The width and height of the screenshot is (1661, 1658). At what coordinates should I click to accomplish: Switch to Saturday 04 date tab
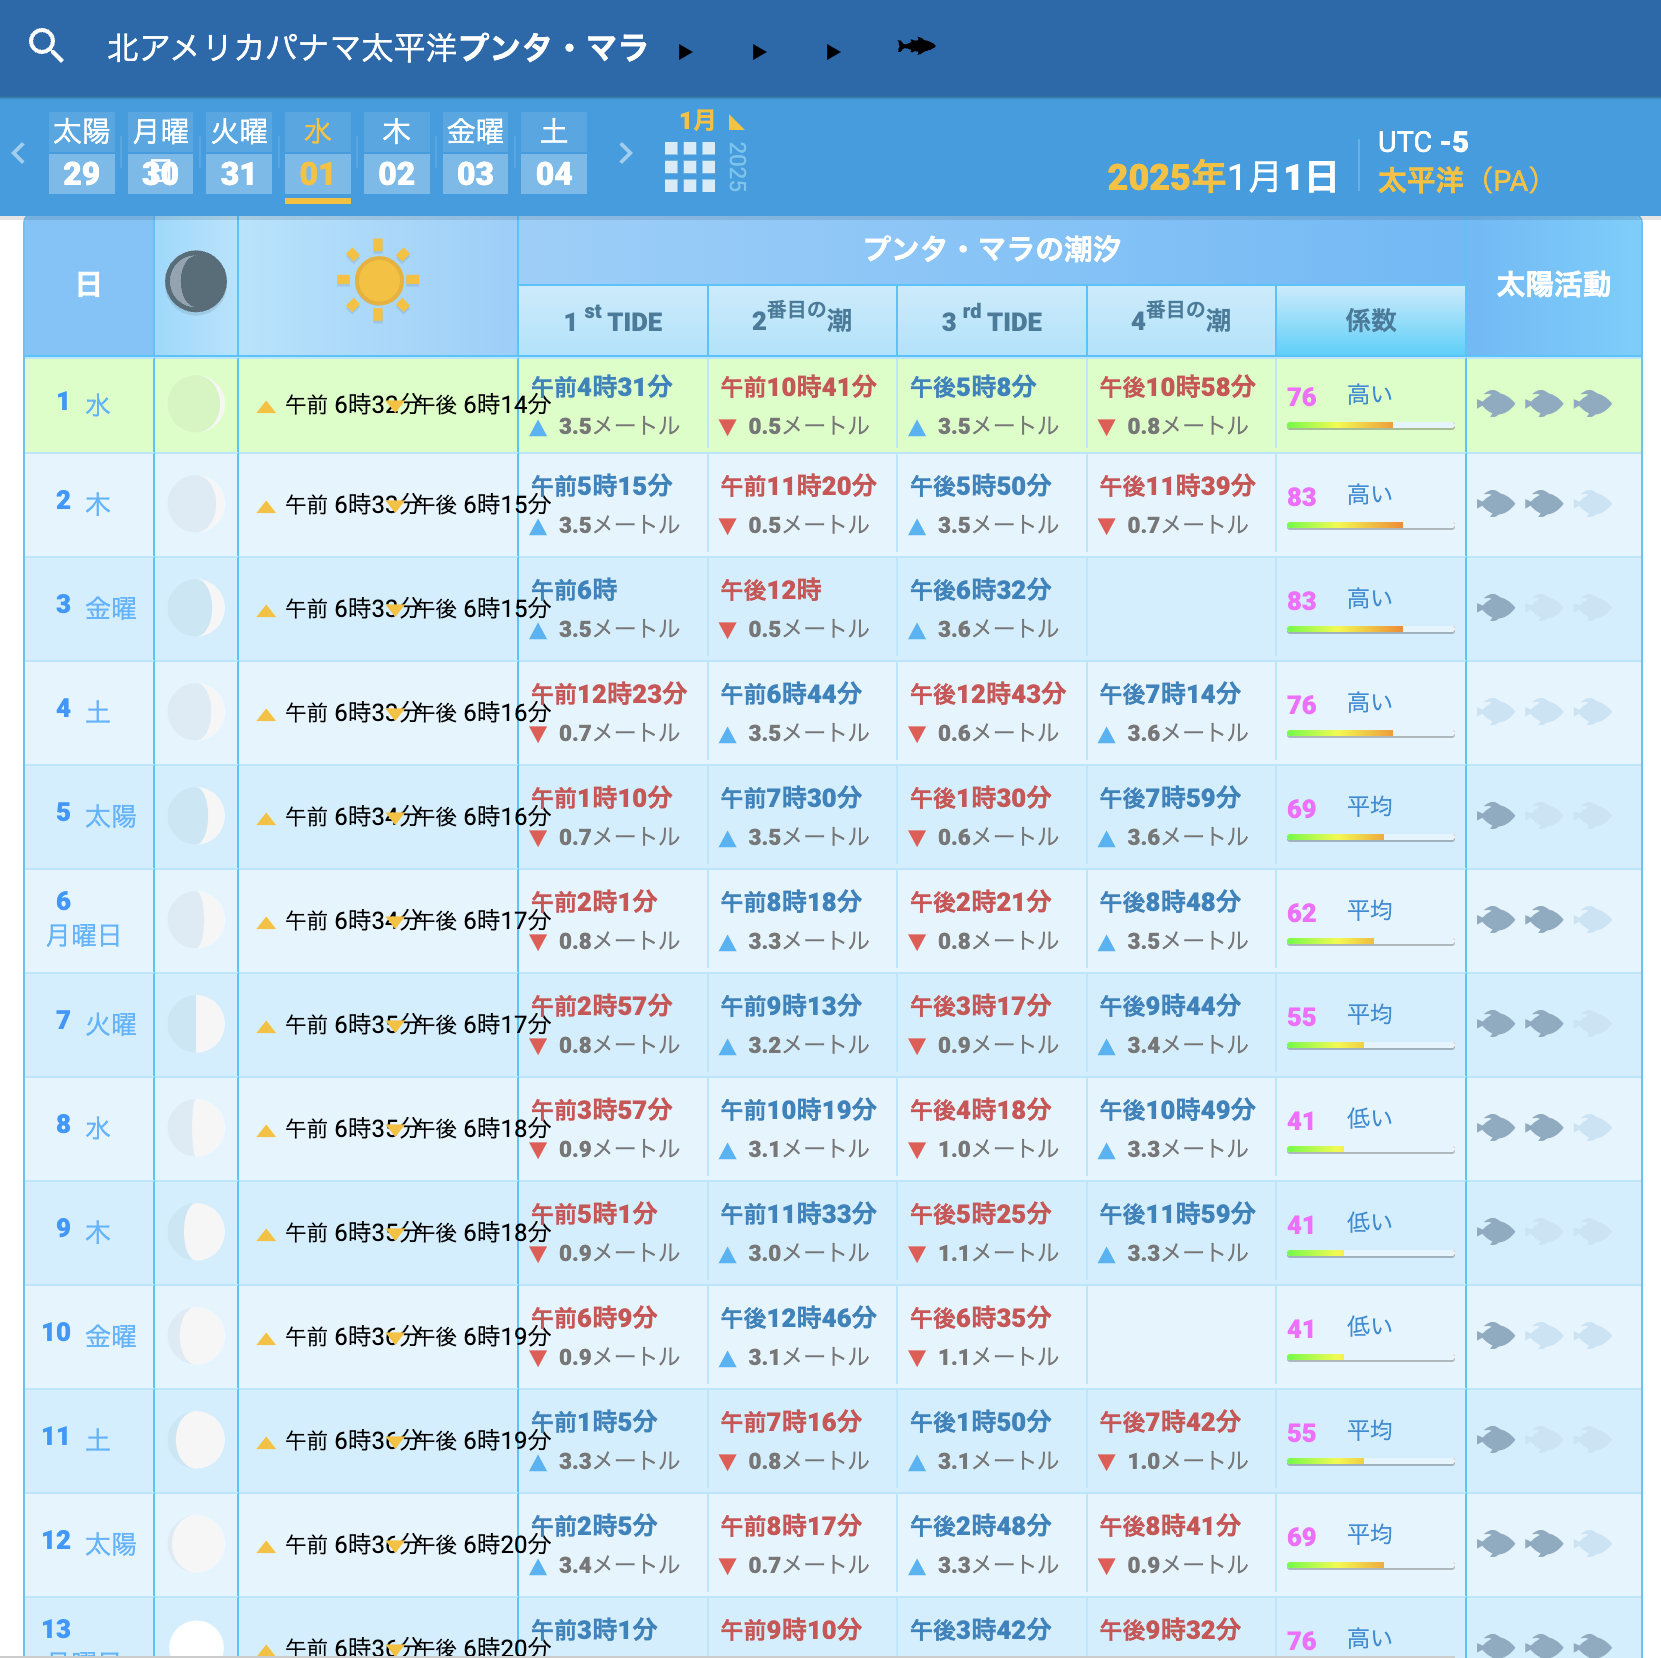pyautogui.click(x=553, y=154)
